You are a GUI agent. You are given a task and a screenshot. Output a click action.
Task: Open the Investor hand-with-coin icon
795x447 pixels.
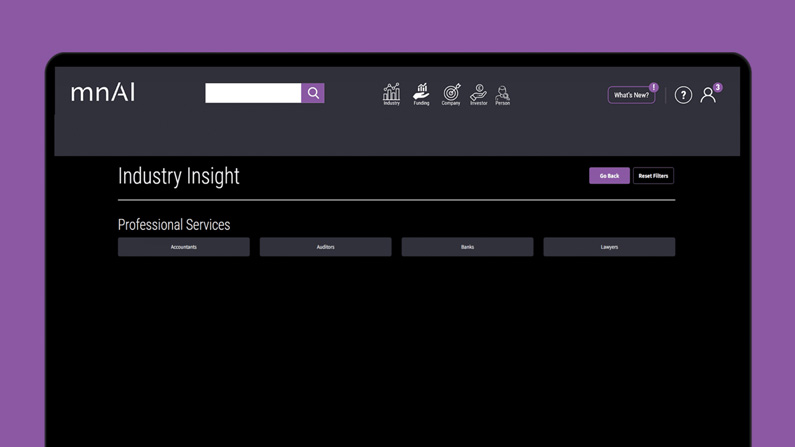(478, 93)
